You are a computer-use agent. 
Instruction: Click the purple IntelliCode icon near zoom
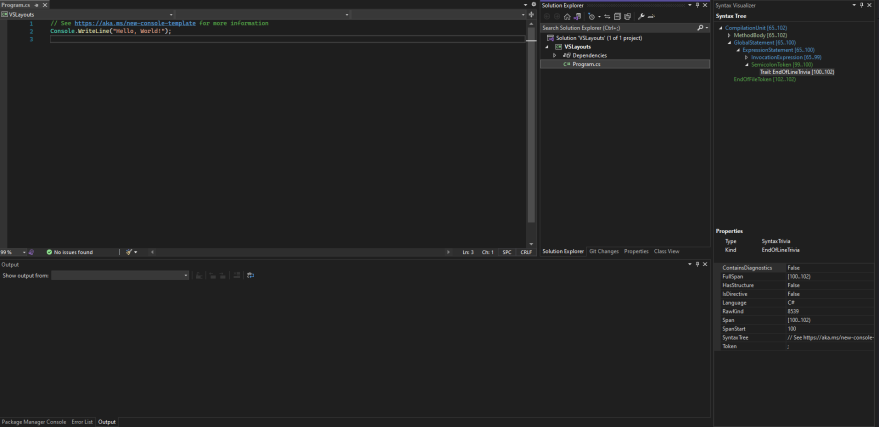[32, 252]
